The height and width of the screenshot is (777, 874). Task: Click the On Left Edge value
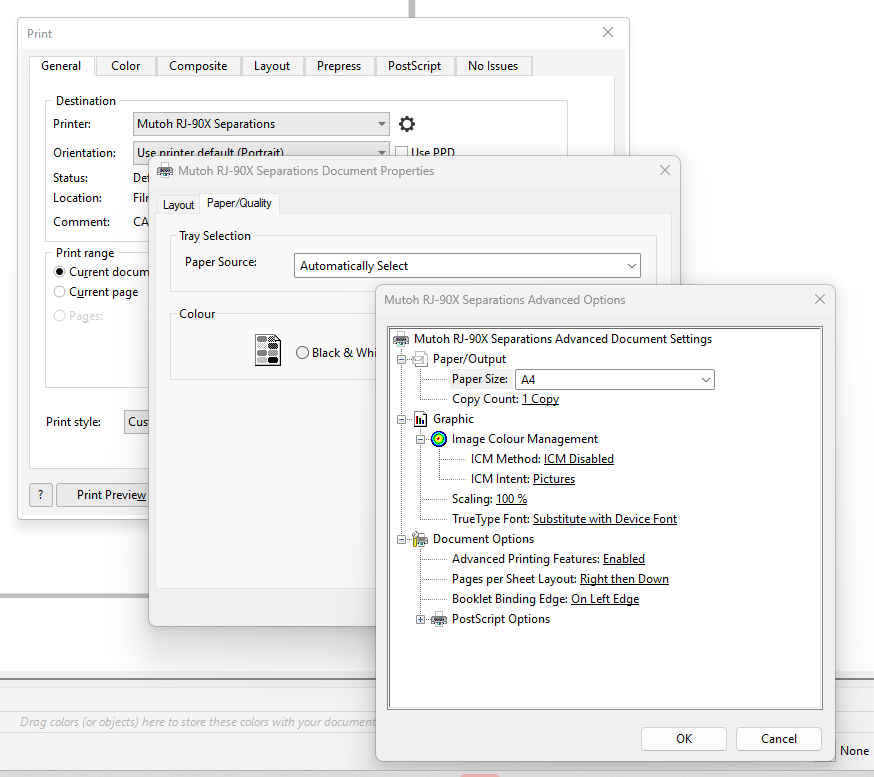(x=605, y=599)
